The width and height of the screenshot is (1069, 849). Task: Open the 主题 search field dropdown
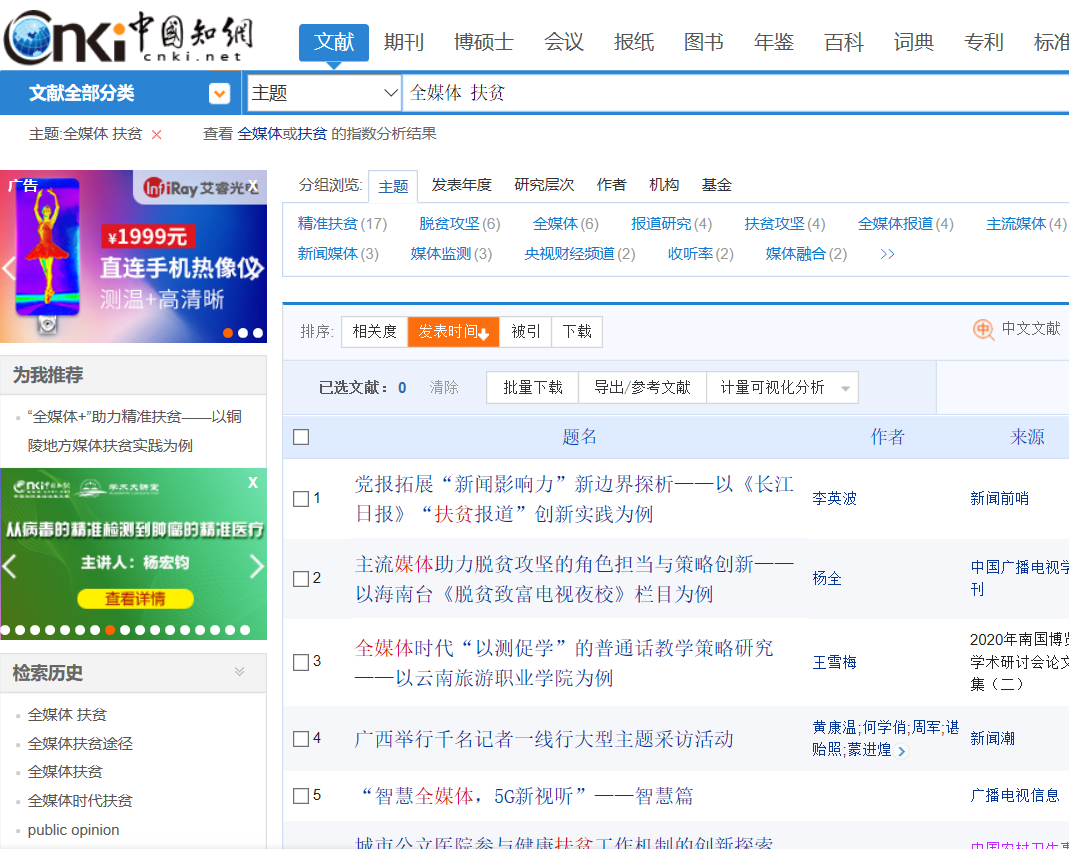[x=324, y=94]
